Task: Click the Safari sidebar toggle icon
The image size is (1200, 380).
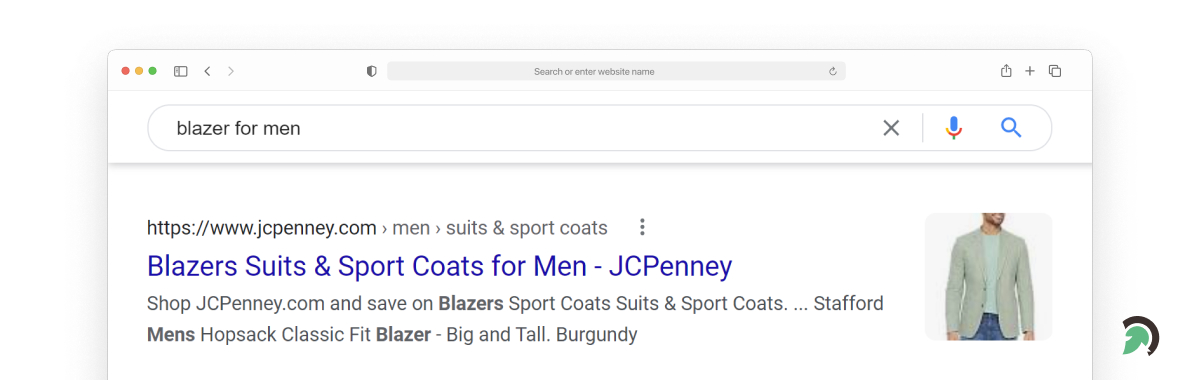Action: [181, 71]
